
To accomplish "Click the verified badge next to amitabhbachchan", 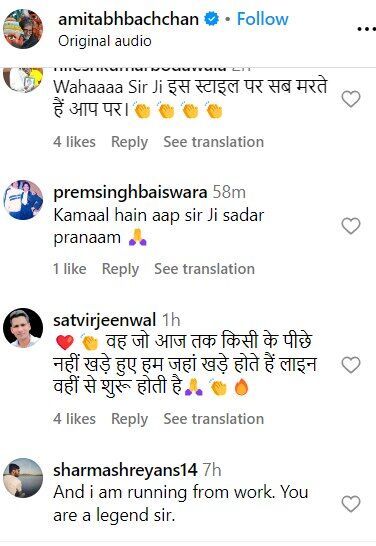I will [x=211, y=19].
